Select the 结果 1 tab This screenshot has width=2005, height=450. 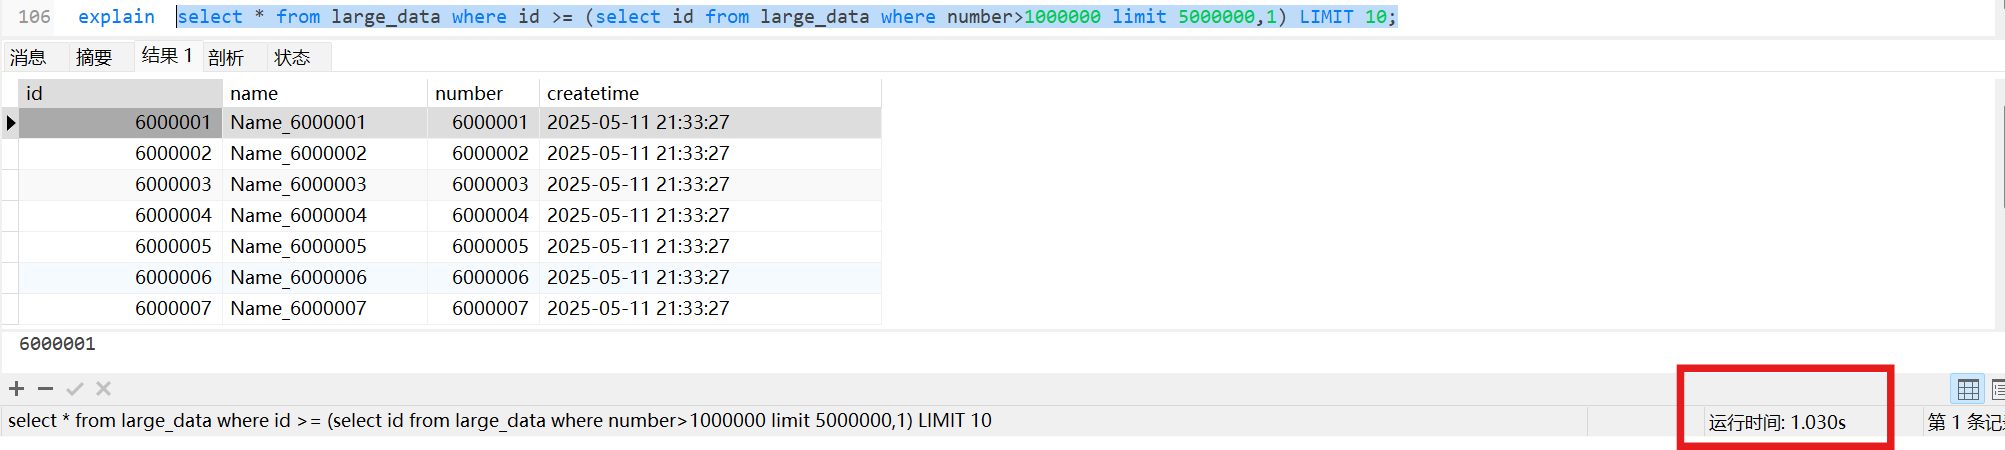point(166,56)
